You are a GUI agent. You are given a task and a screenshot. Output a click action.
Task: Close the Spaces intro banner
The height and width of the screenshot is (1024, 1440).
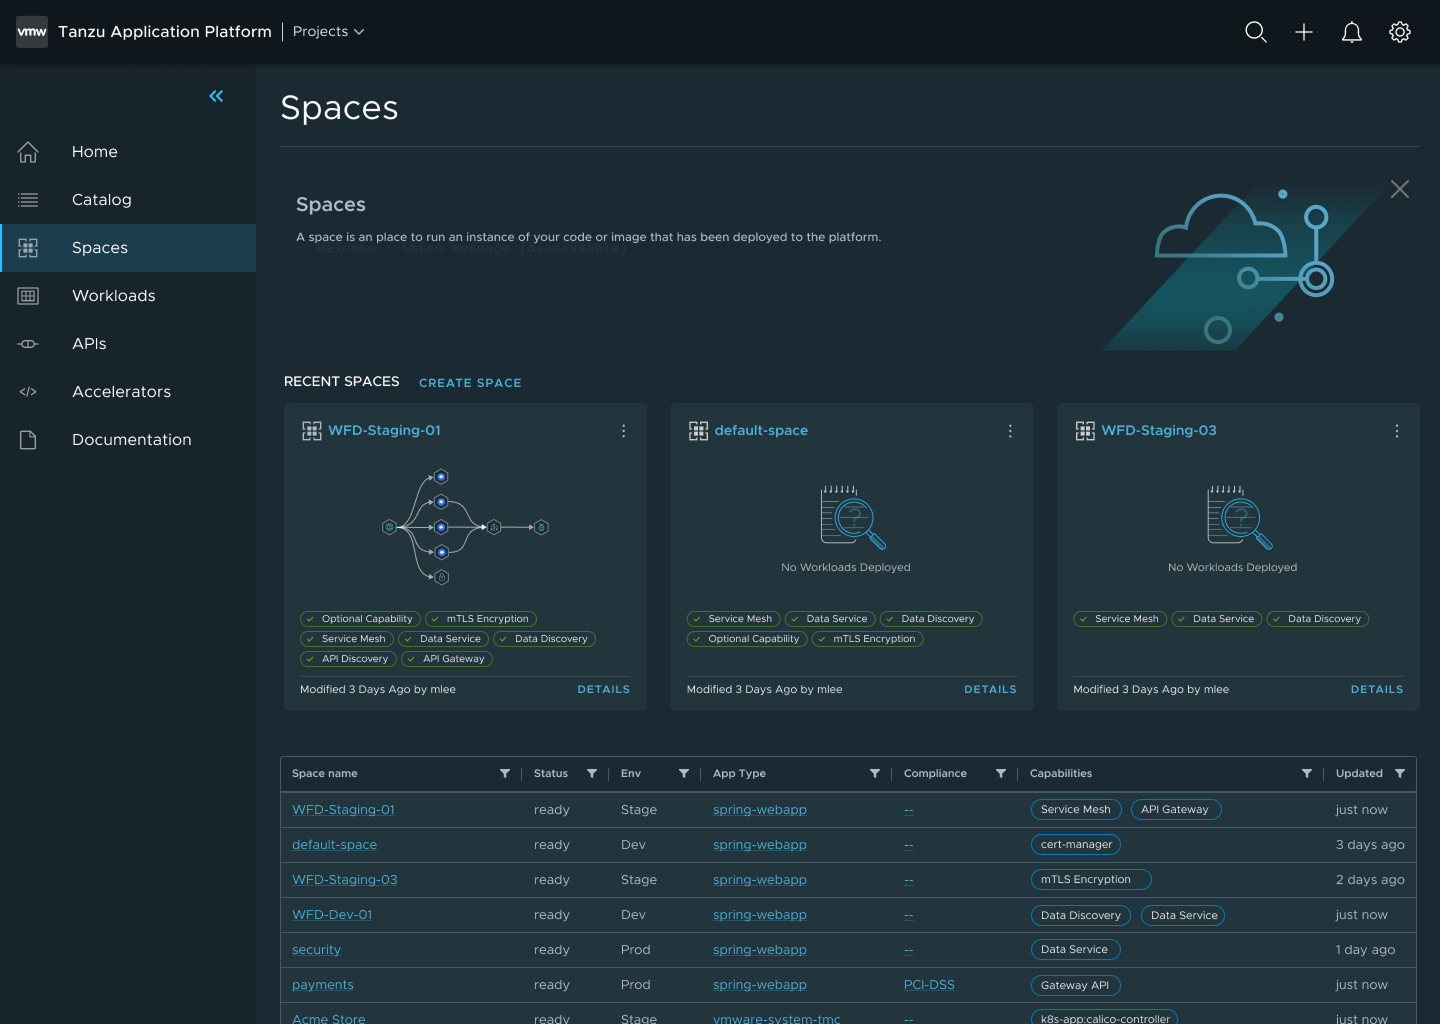1400,189
